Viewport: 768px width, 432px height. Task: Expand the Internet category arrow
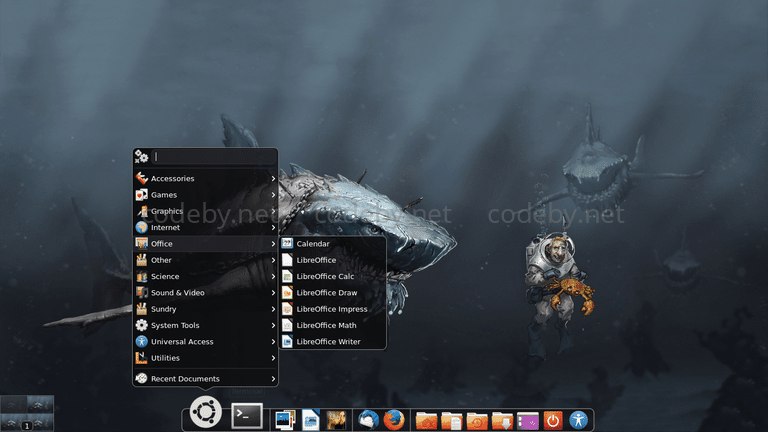tap(273, 228)
